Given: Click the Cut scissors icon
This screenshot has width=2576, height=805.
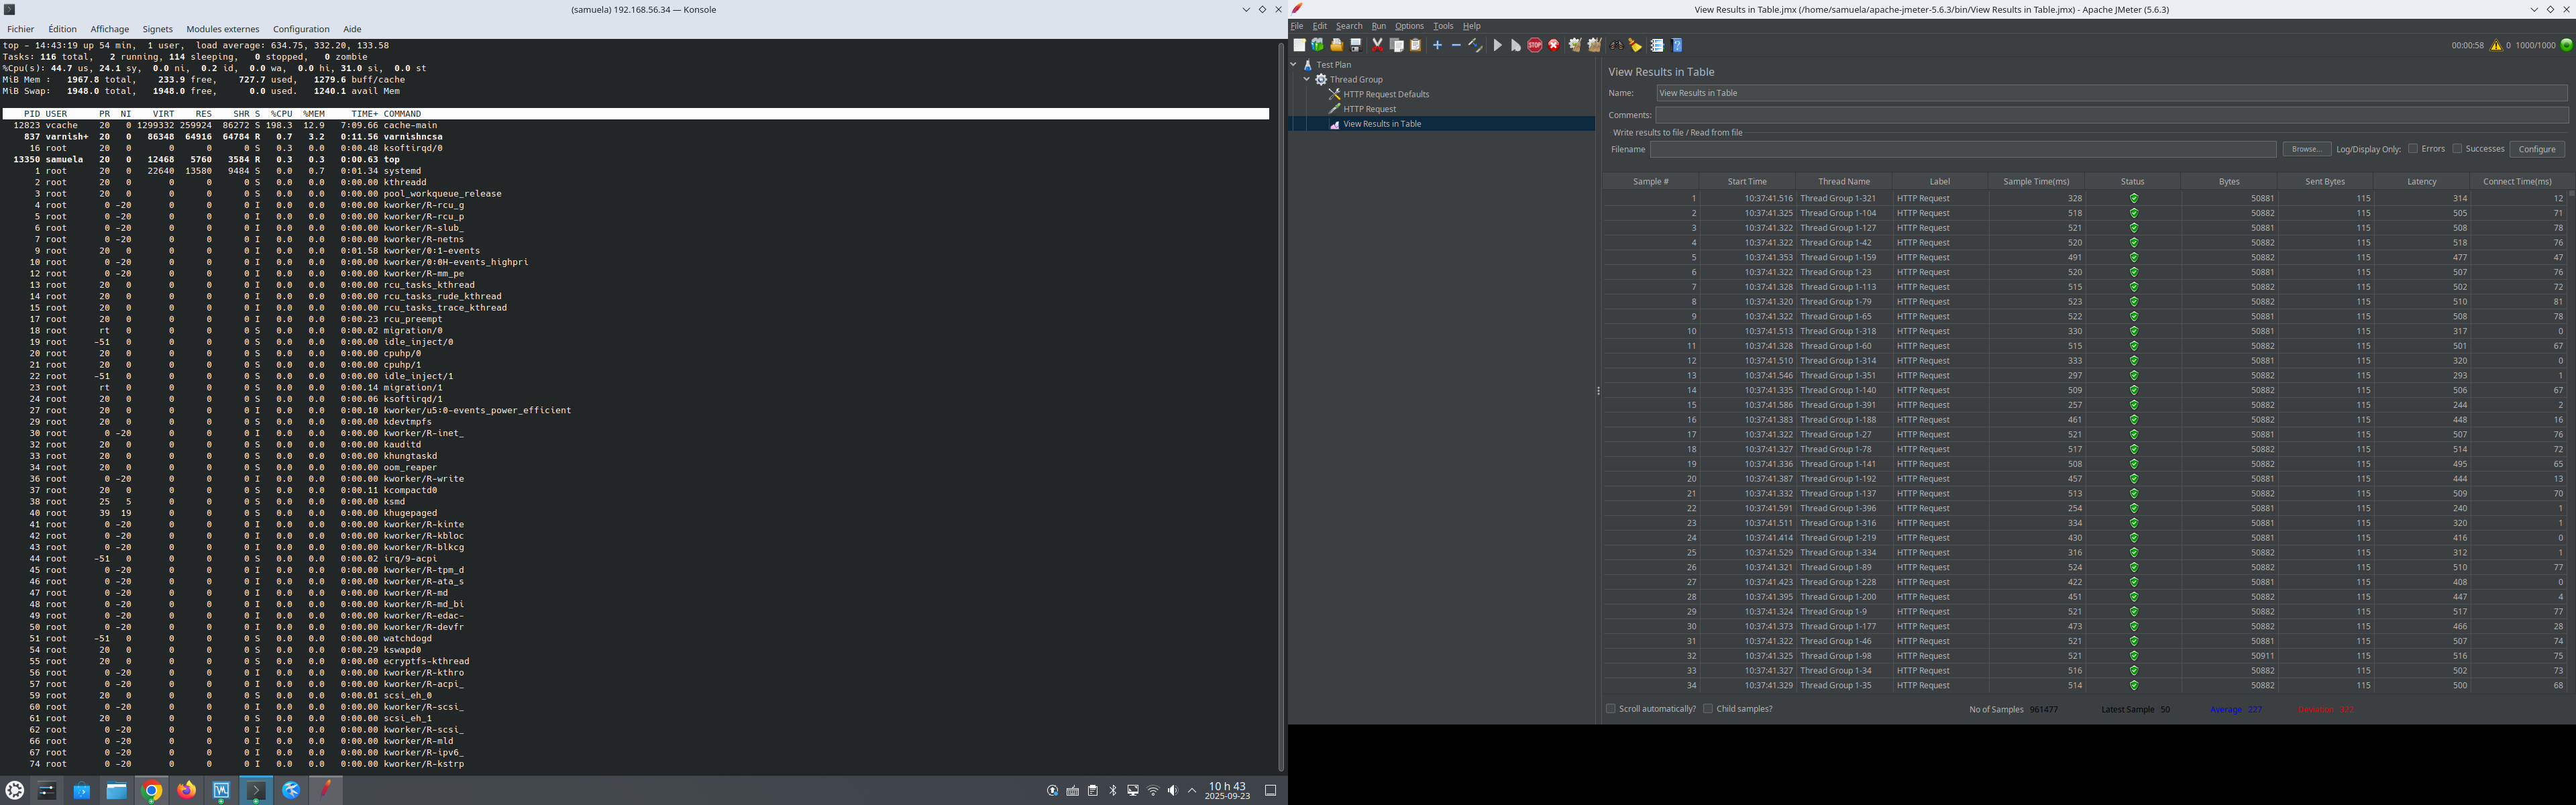Looking at the screenshot, I should [1377, 45].
